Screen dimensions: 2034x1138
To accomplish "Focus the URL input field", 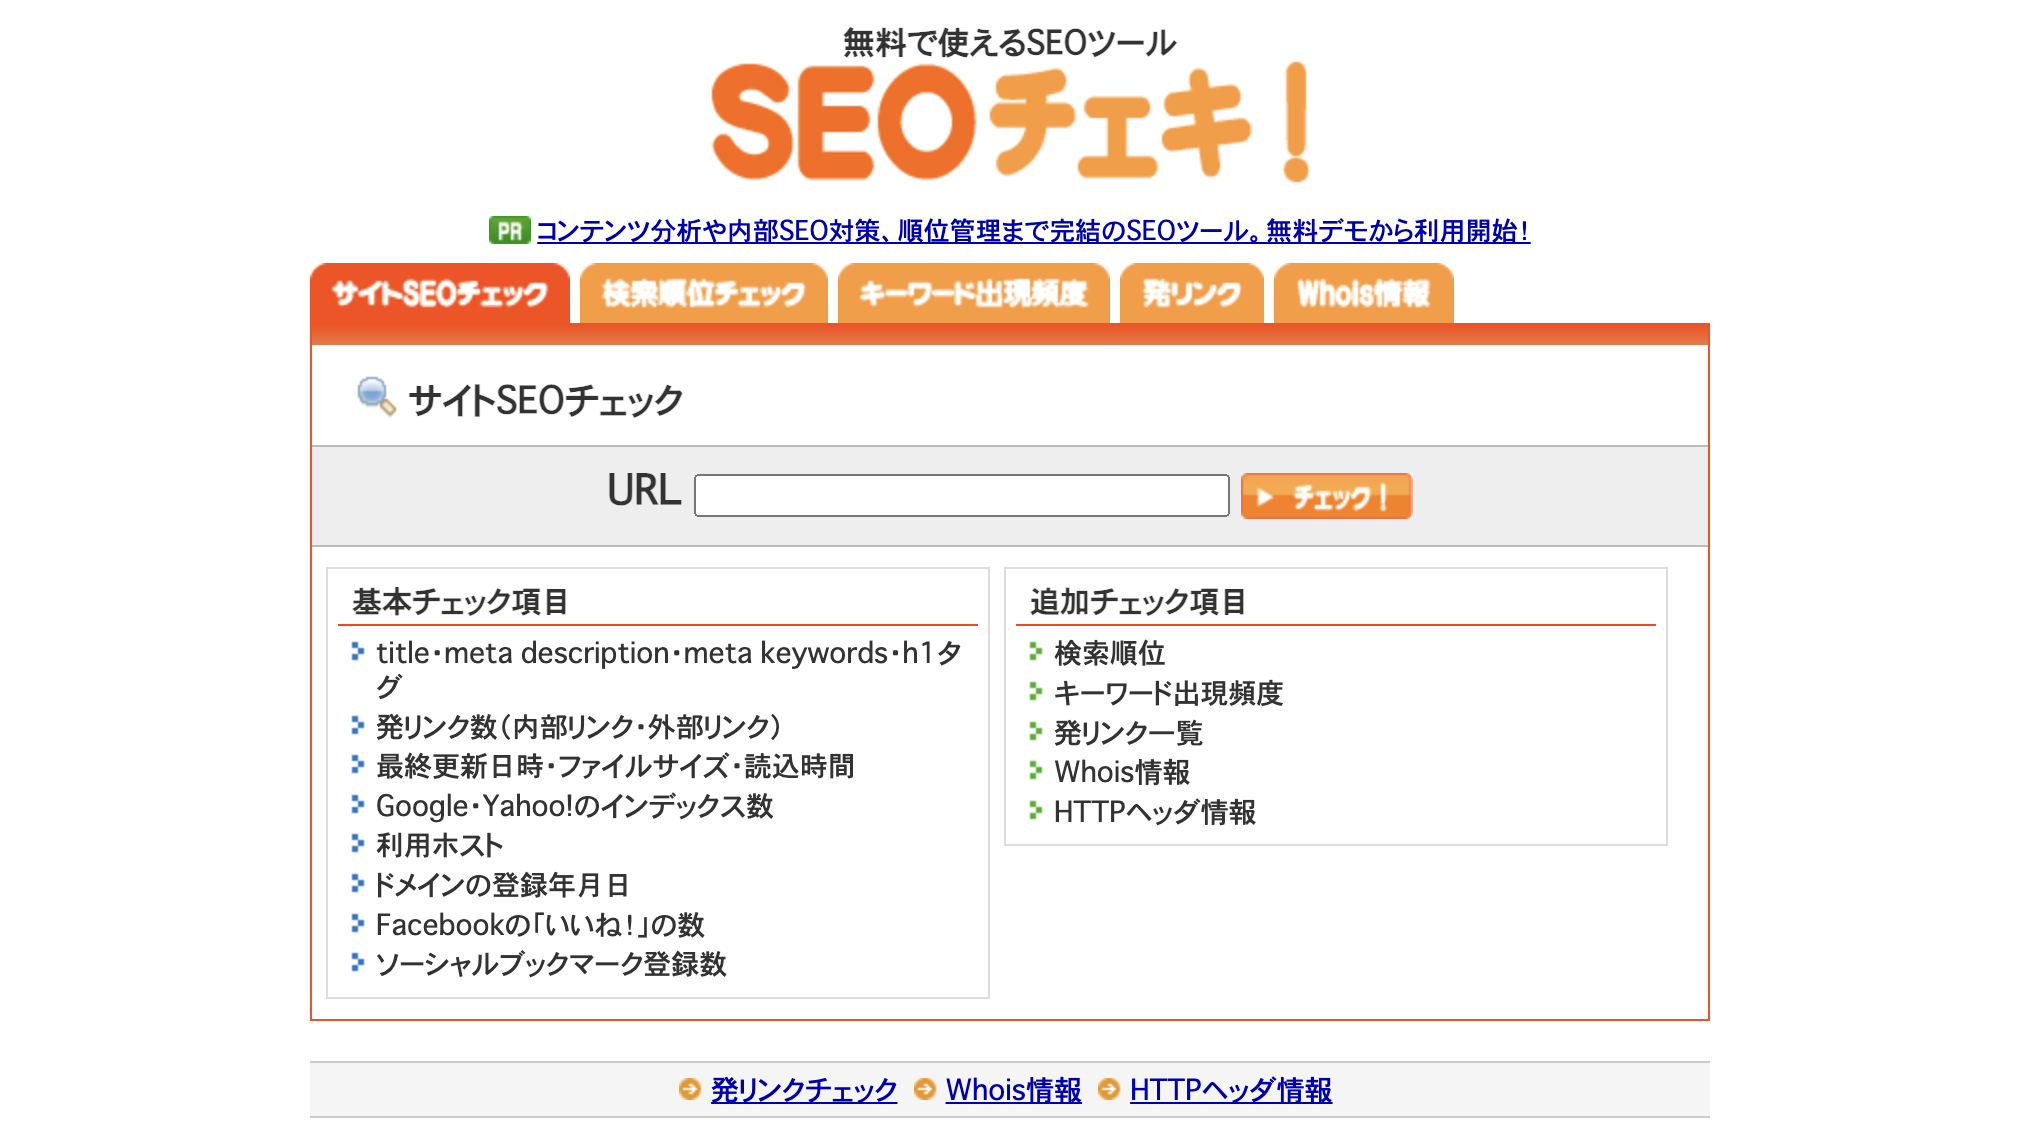I will (962, 495).
